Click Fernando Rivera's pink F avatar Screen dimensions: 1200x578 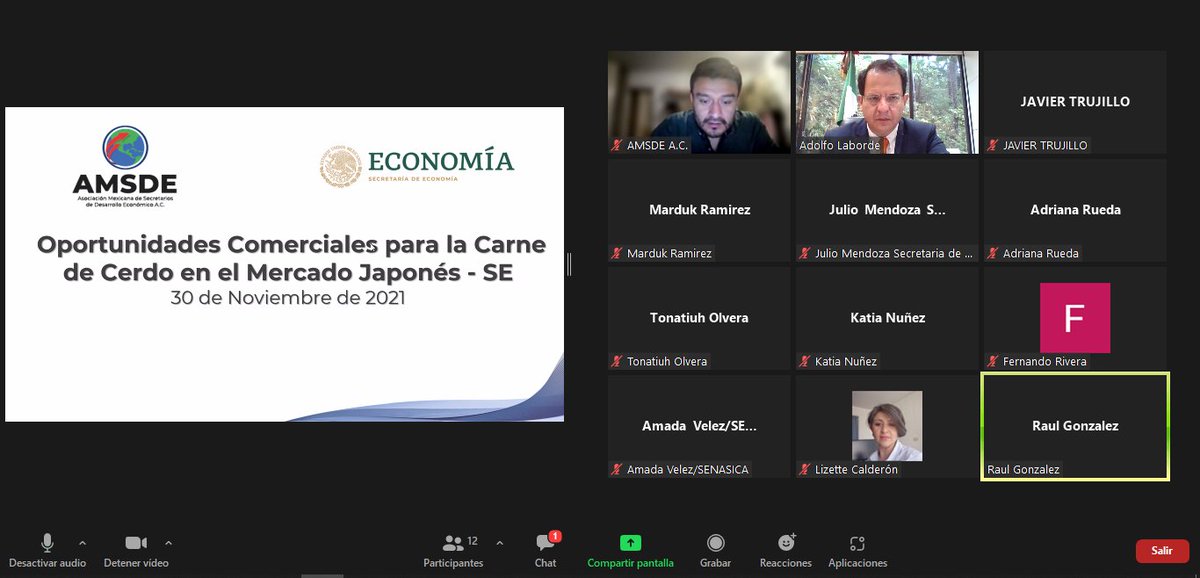click(1075, 318)
